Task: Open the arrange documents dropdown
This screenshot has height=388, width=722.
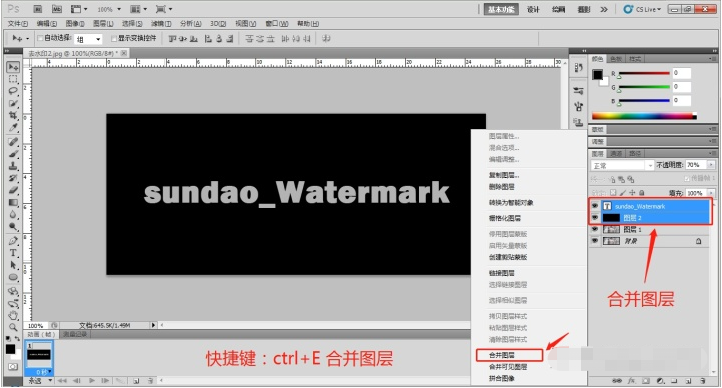Action: (x=139, y=9)
